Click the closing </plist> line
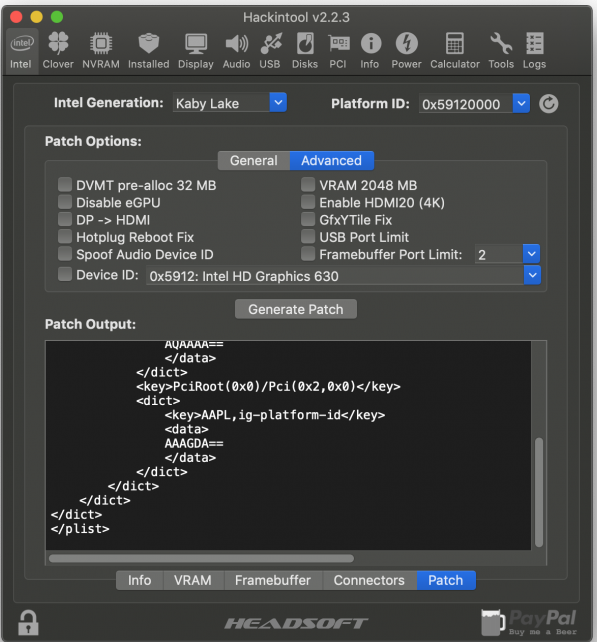This screenshot has width=597, height=642. point(80,529)
